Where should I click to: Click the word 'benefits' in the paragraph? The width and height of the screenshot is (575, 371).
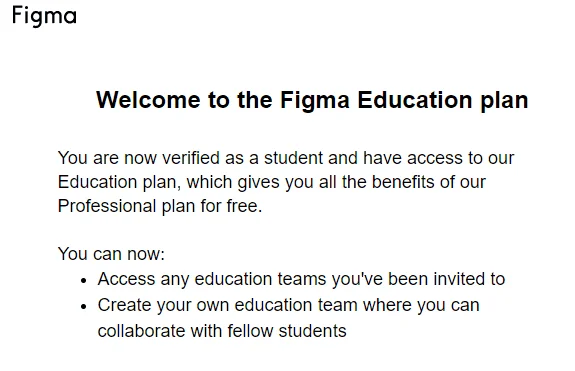[403, 182]
